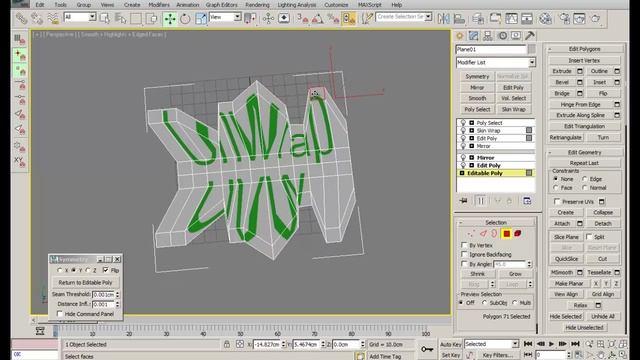640x360 pixels.
Task: Select Polygon sub-object level icon
Action: 507,233
